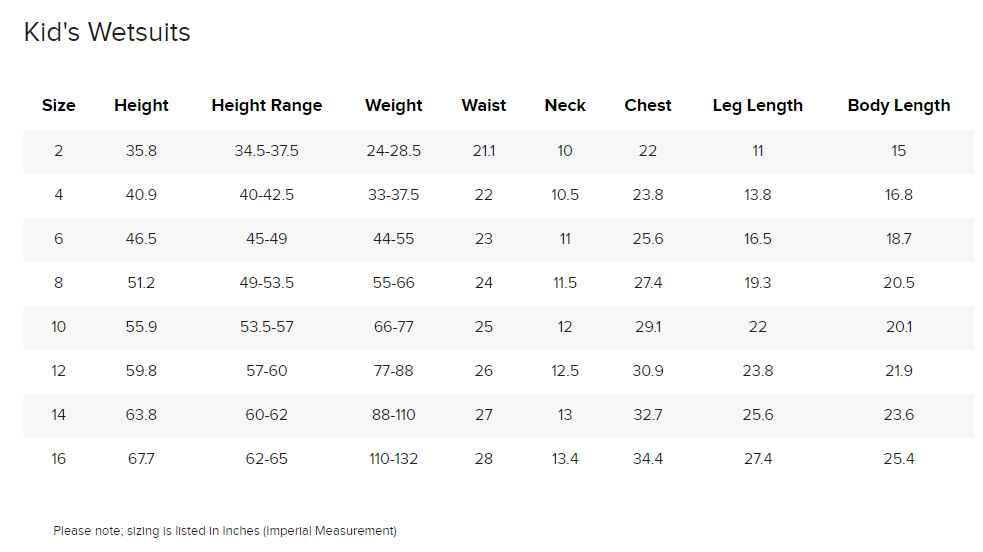
Task: Click the Kid's Wetsuits heading
Action: coord(107,33)
